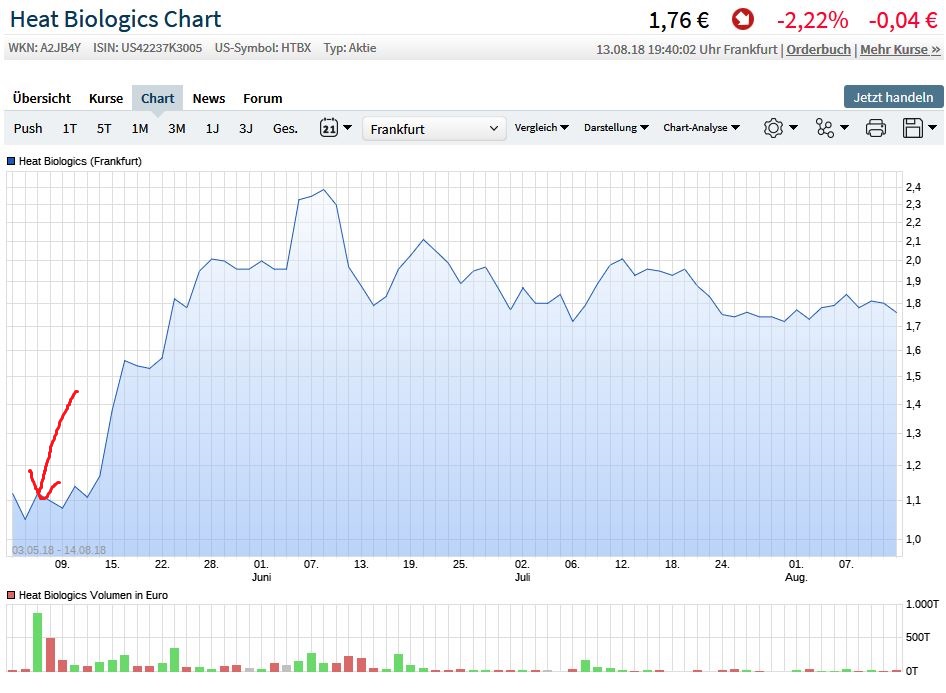The image size is (946, 693).
Task: Open the Frankfurt exchange dropdown
Action: [x=433, y=128]
